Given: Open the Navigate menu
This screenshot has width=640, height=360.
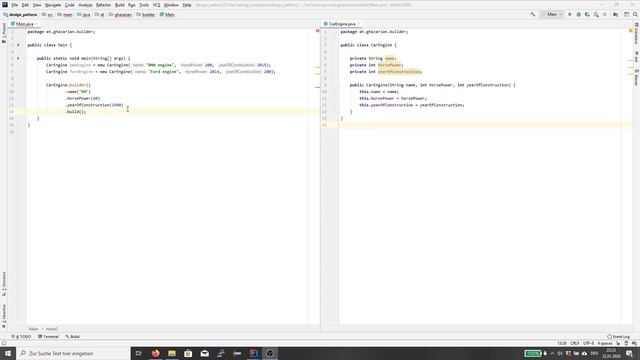Looking at the screenshot, I should click(53, 5).
